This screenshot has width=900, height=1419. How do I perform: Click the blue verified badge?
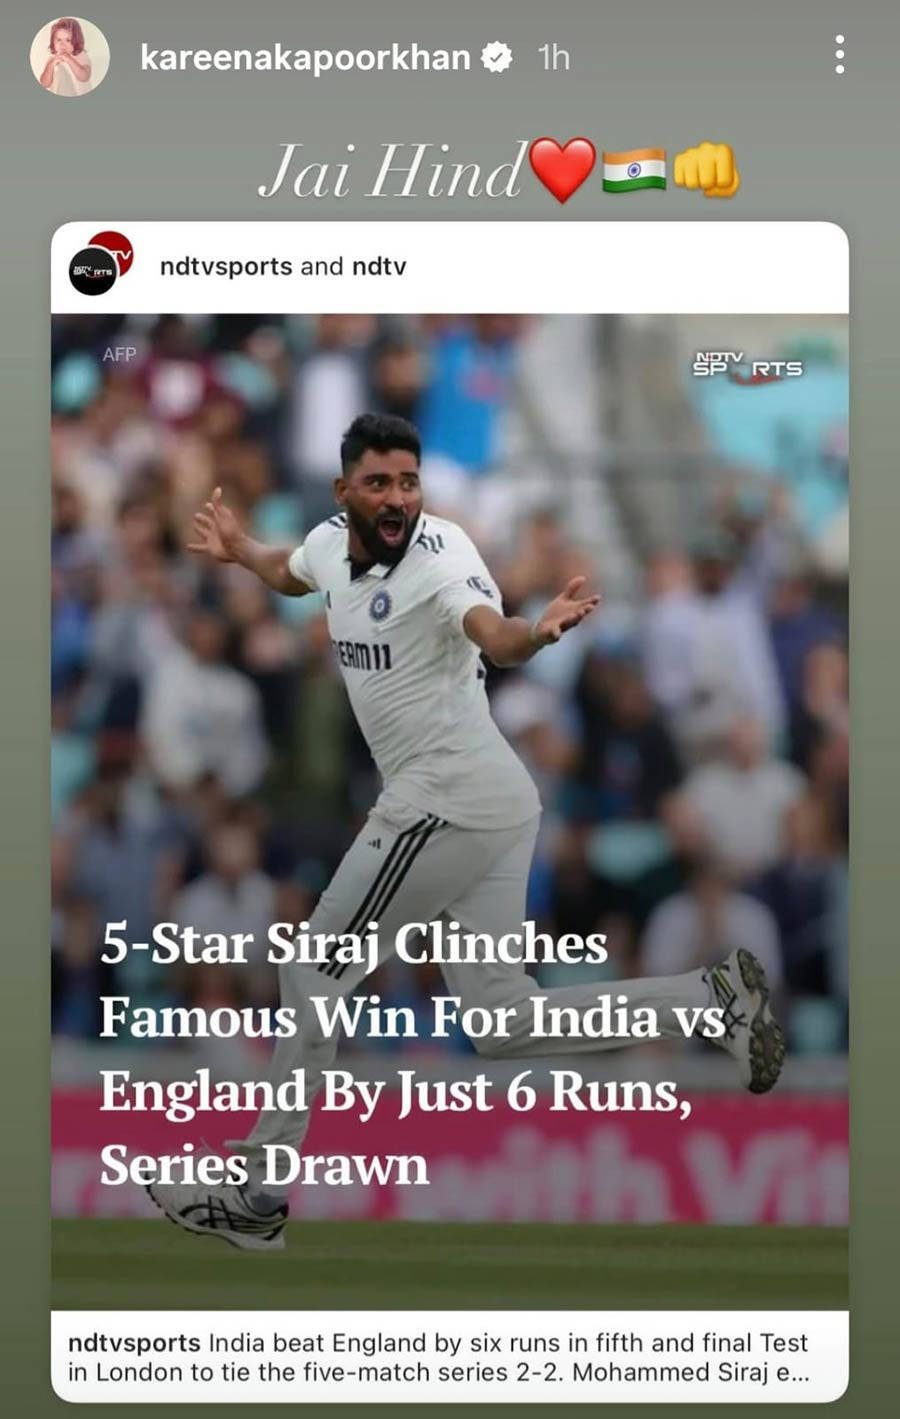(497, 58)
